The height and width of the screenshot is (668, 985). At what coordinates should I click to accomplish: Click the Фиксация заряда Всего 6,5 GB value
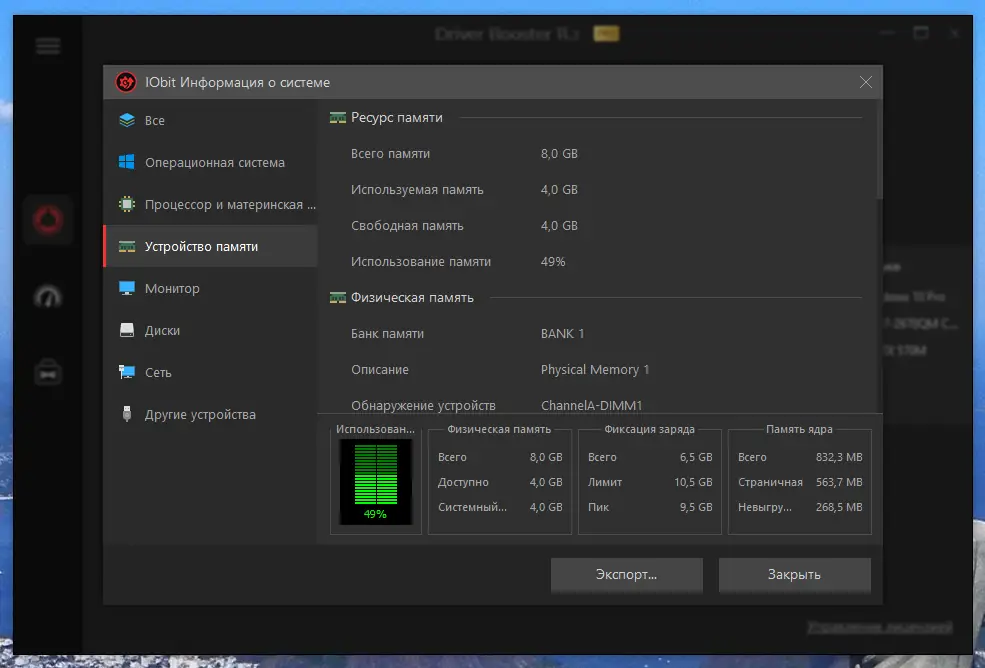pos(696,457)
